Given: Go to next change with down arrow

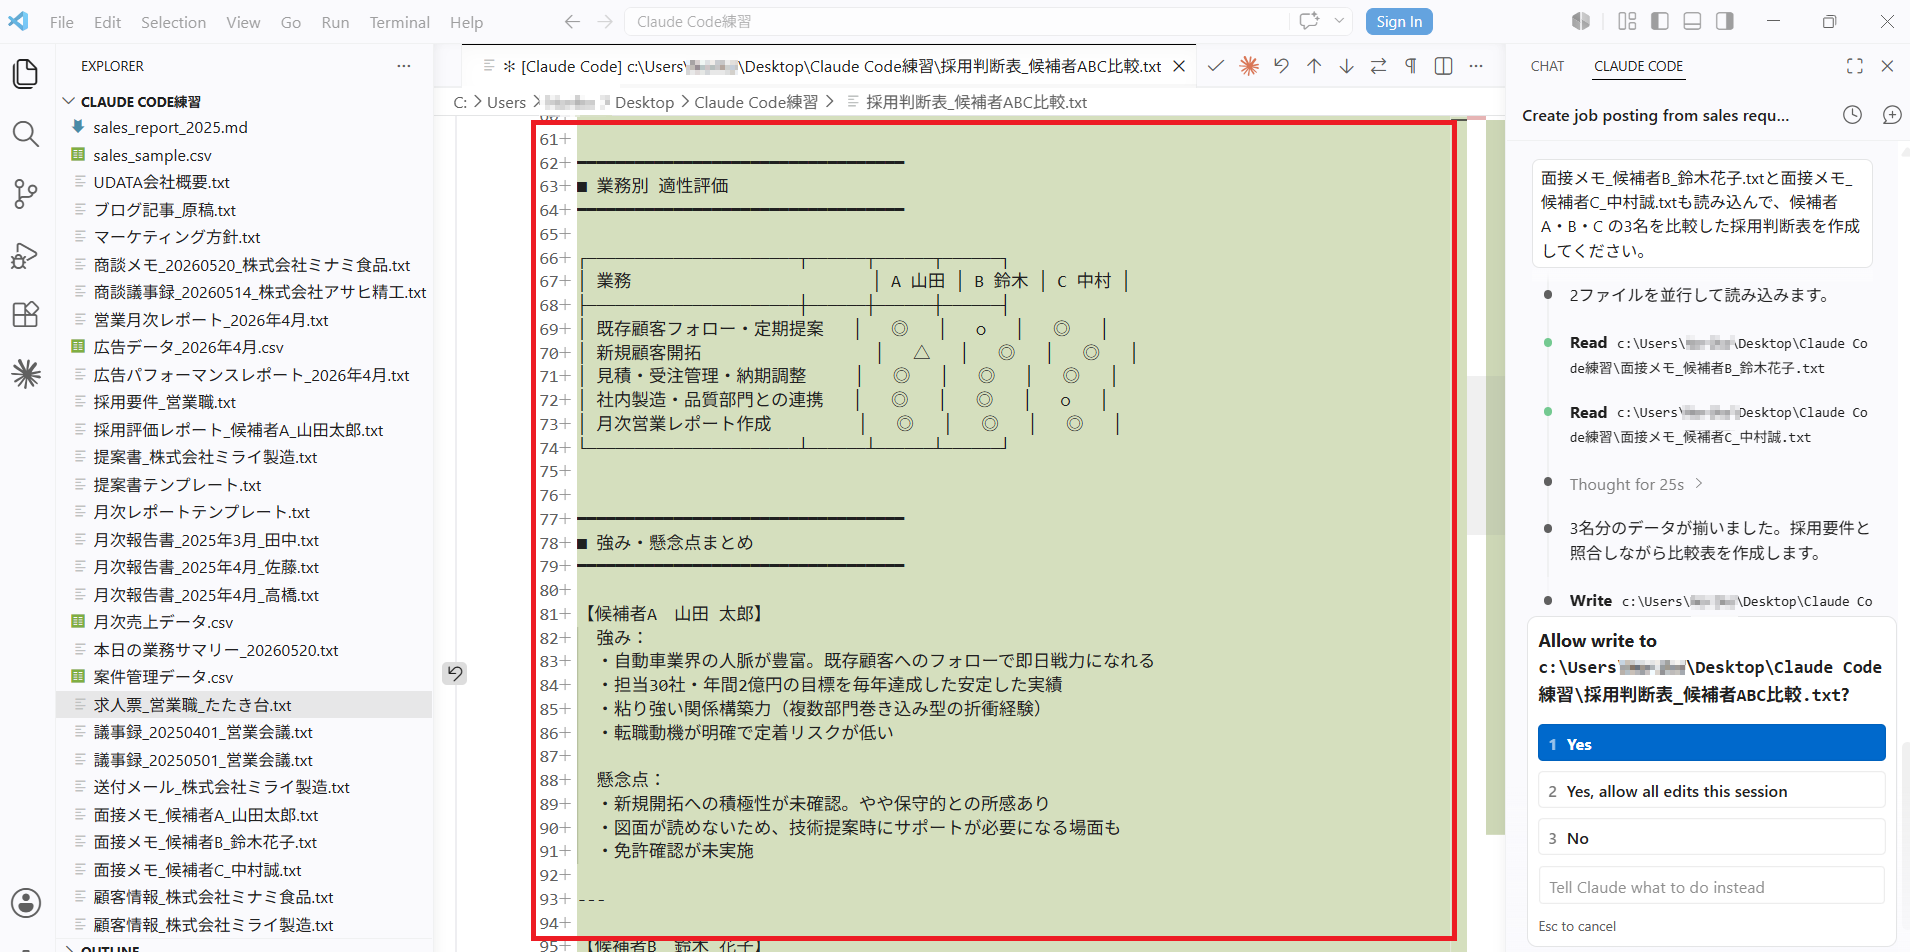Looking at the screenshot, I should pyautogui.click(x=1346, y=66).
